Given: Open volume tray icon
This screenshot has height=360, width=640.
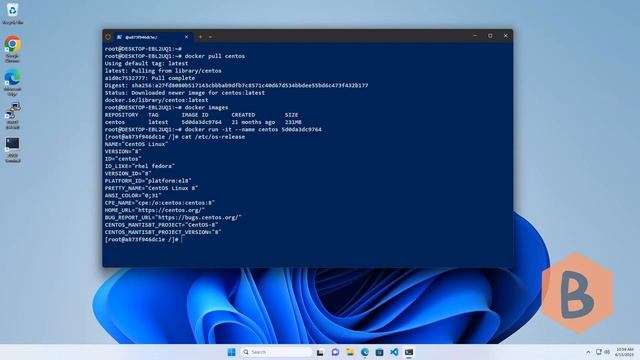Looking at the screenshot, I should pyautogui.click(x=607, y=352).
